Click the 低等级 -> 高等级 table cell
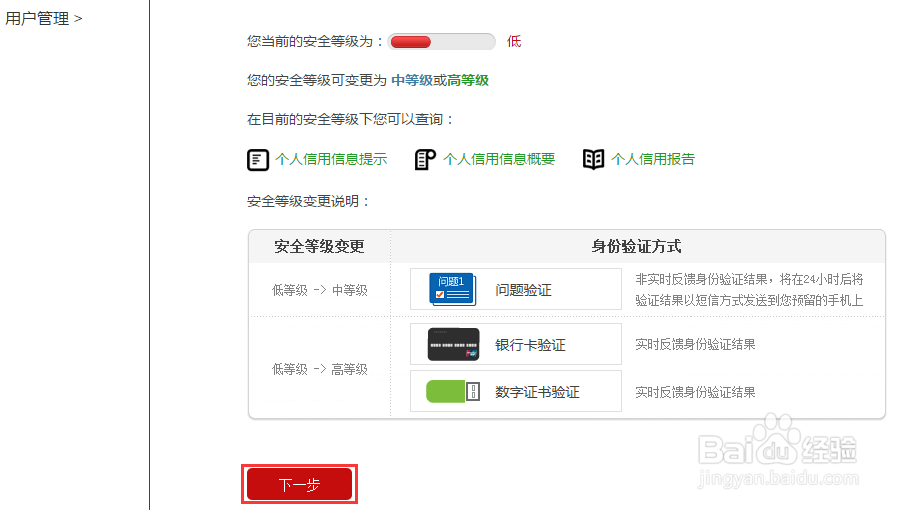This screenshot has height=510, width=910. click(320, 369)
